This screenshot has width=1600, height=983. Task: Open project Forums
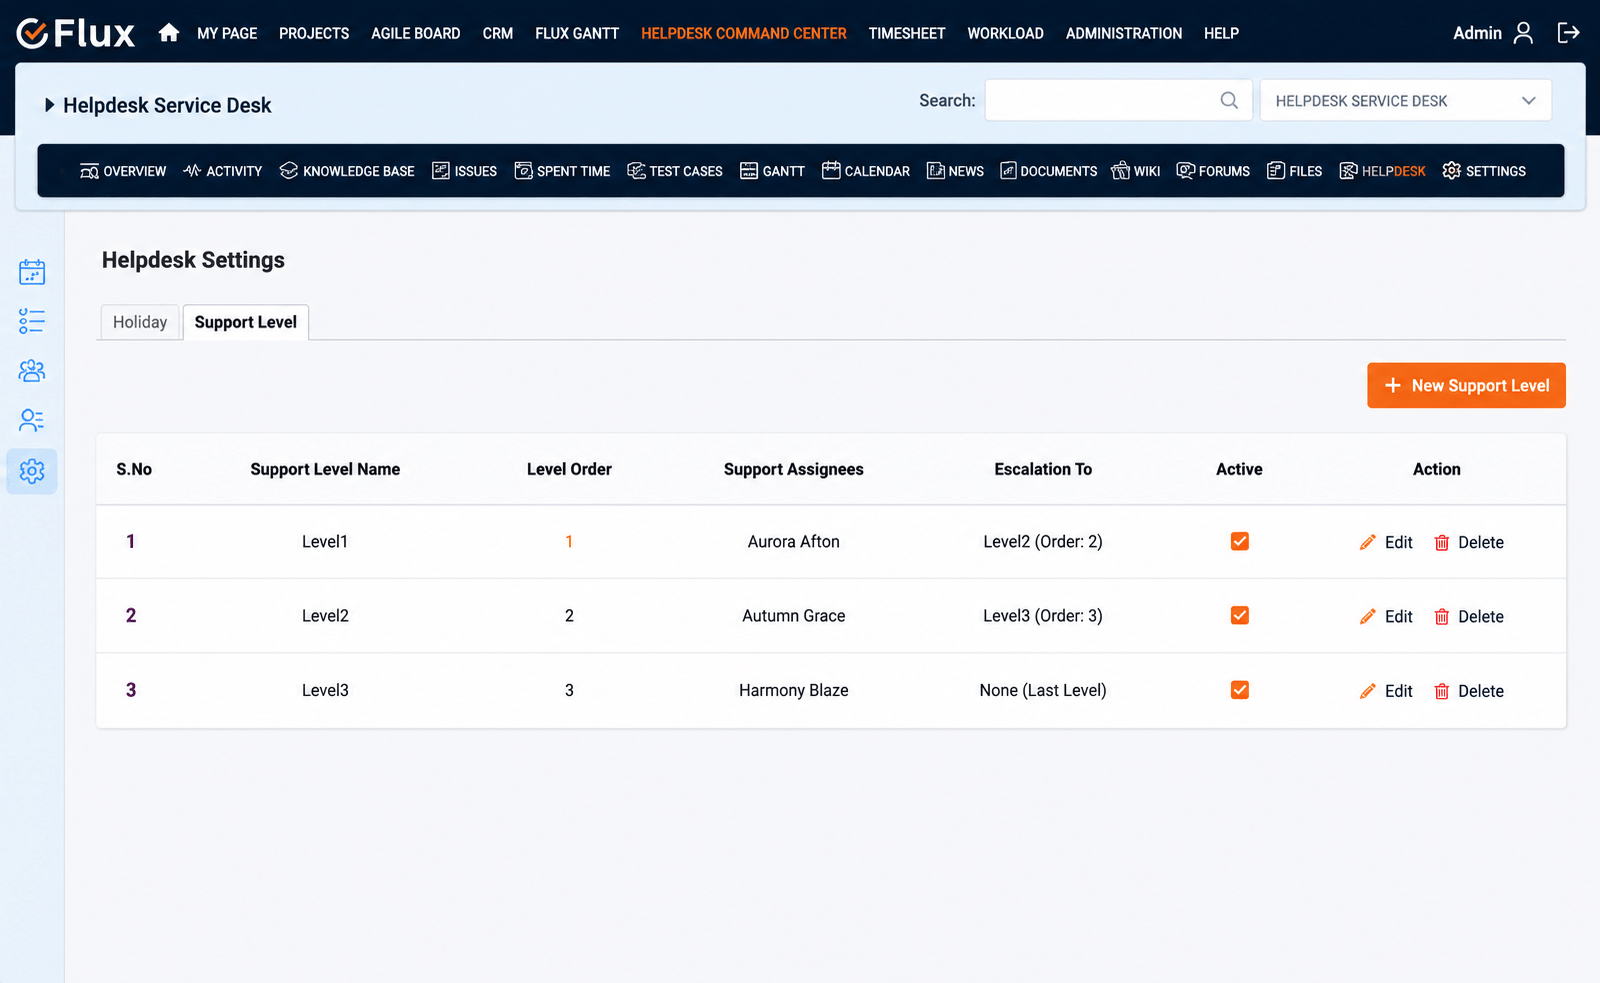(1213, 171)
